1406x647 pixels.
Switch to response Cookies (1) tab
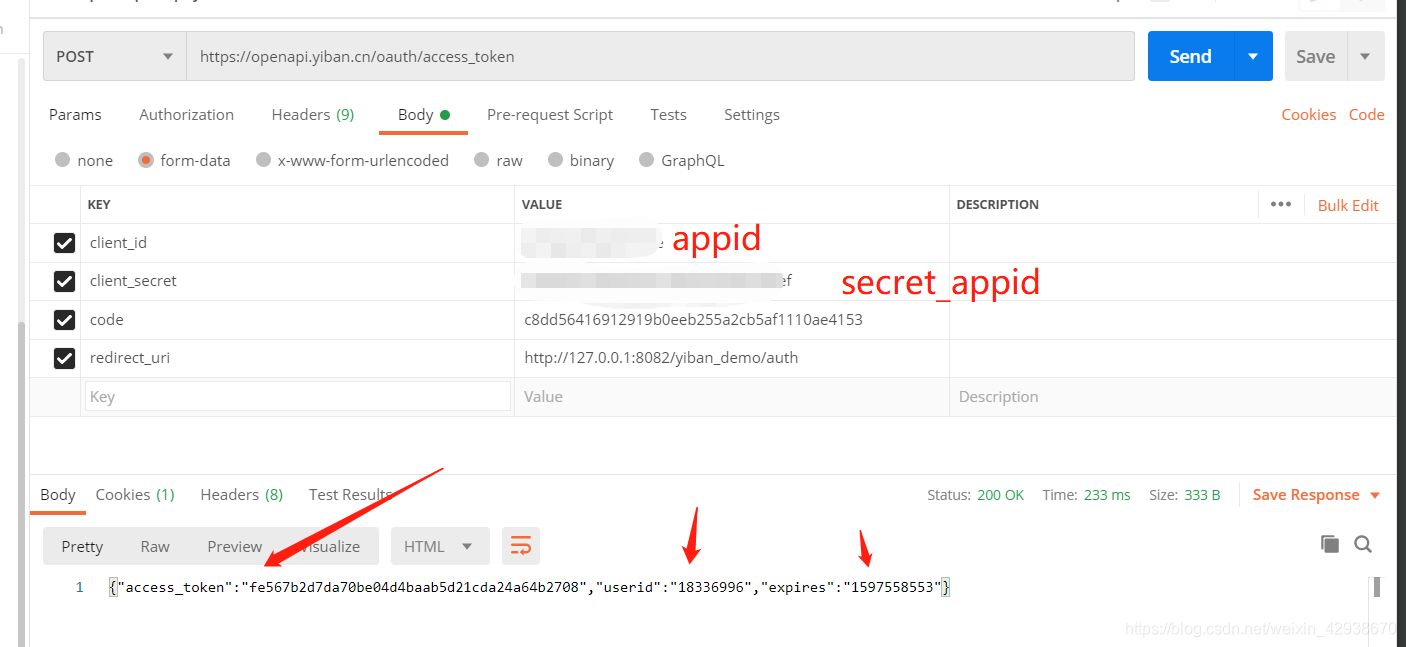coord(135,494)
